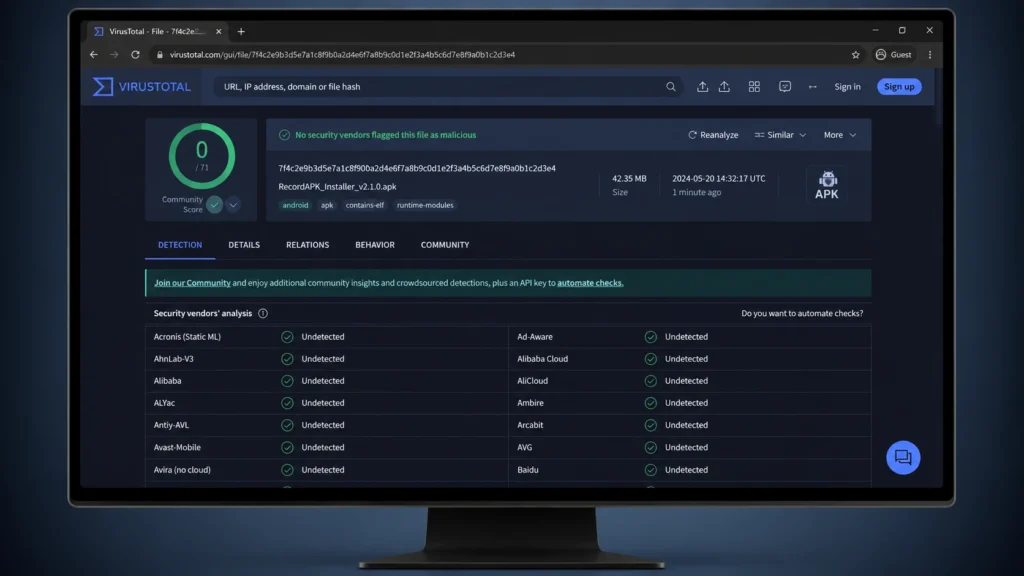Expand the More dropdown
The width and height of the screenshot is (1024, 576).
click(839, 135)
